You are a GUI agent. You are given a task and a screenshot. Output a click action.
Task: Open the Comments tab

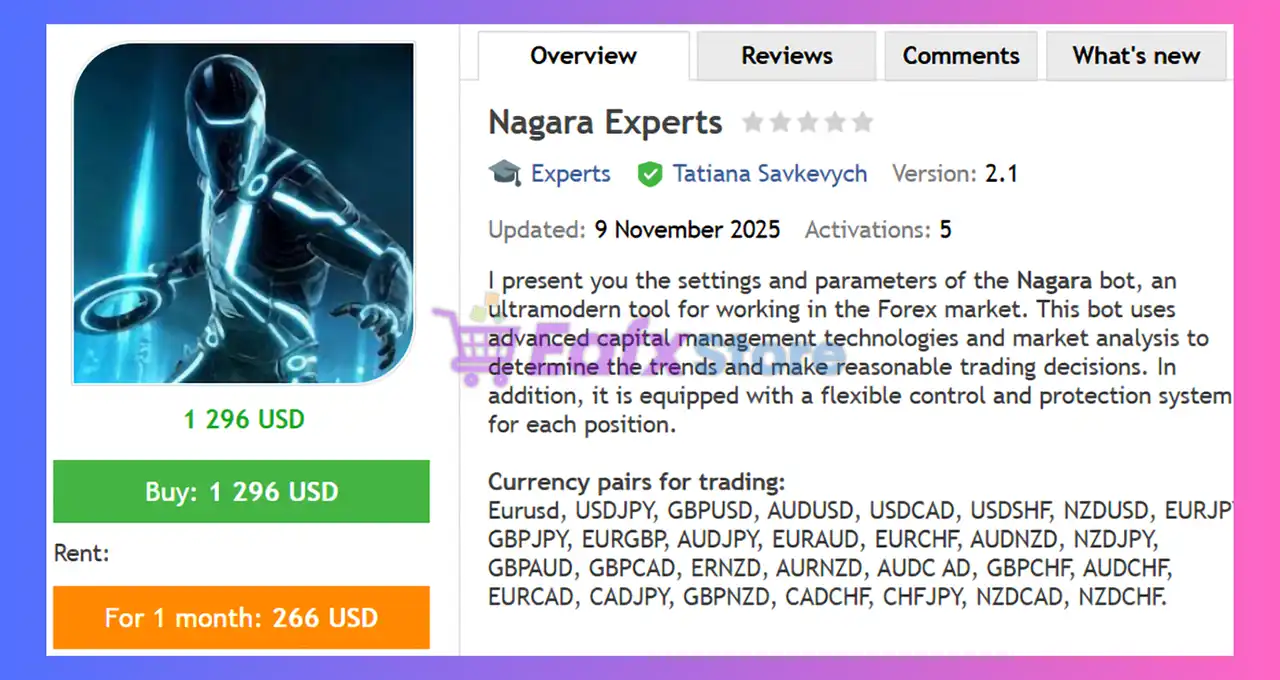point(961,56)
